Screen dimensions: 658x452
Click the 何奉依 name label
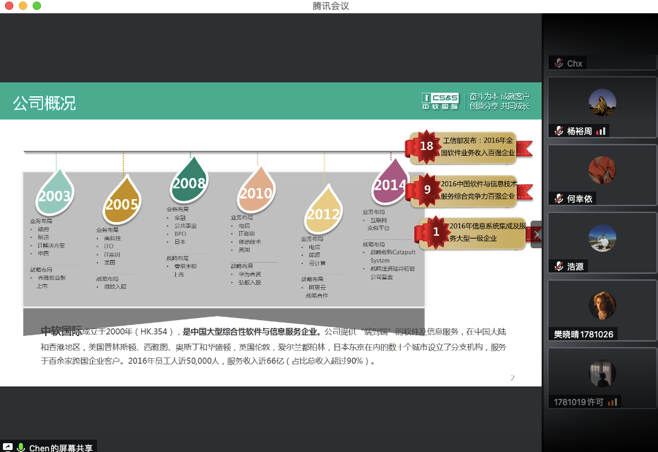coord(579,199)
